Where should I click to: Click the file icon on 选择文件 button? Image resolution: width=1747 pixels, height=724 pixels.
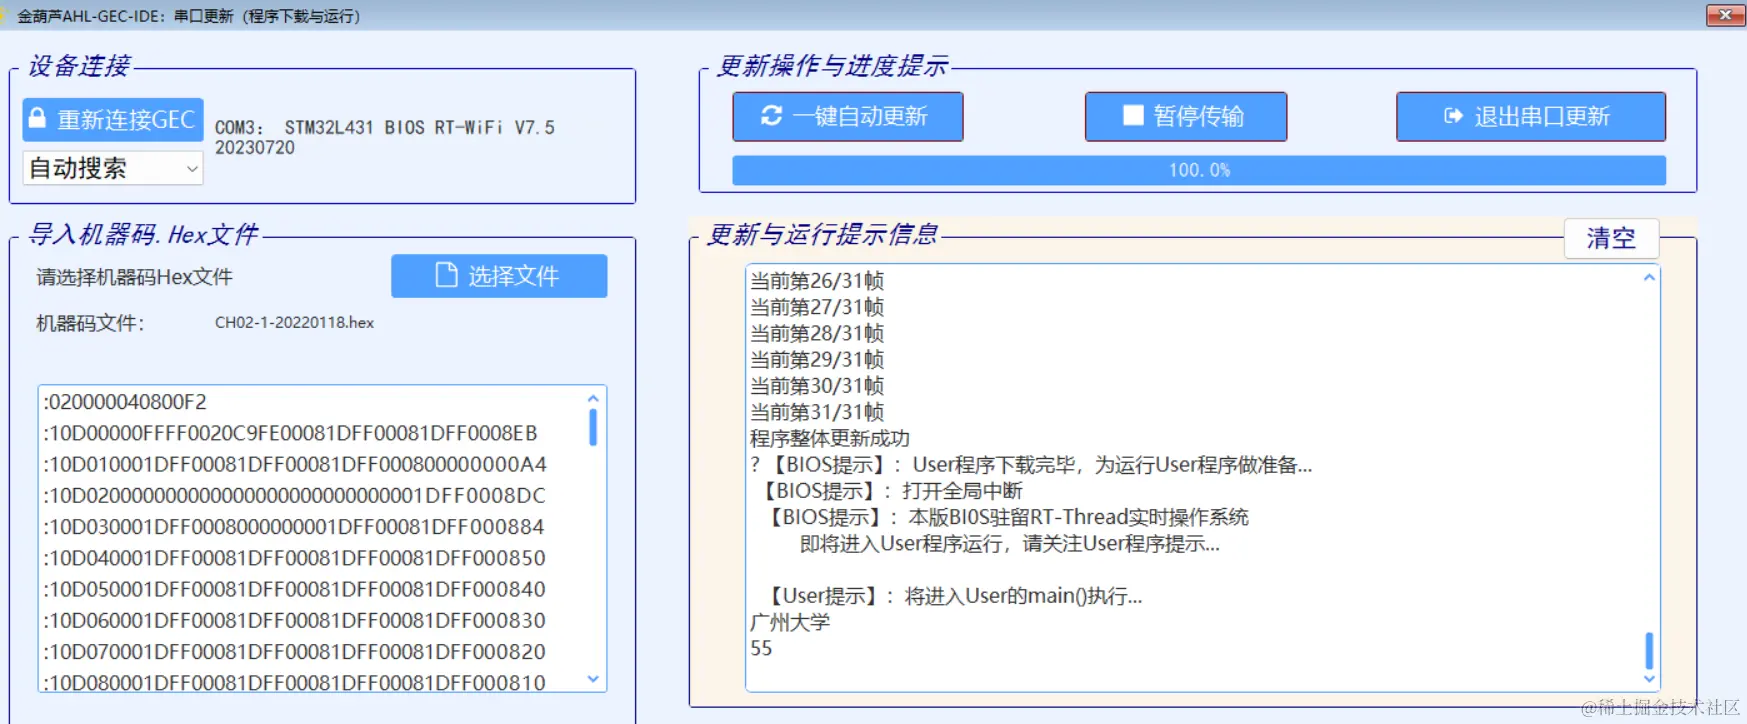tap(446, 275)
